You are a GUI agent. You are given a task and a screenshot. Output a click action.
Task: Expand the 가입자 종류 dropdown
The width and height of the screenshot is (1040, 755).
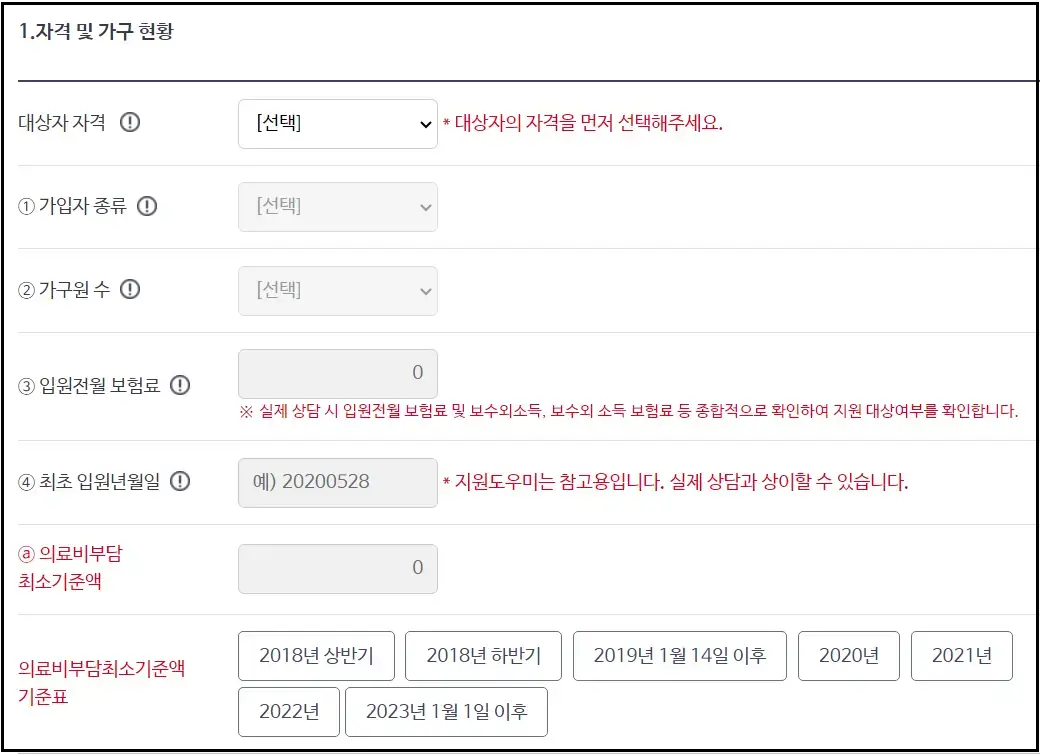tap(337, 207)
